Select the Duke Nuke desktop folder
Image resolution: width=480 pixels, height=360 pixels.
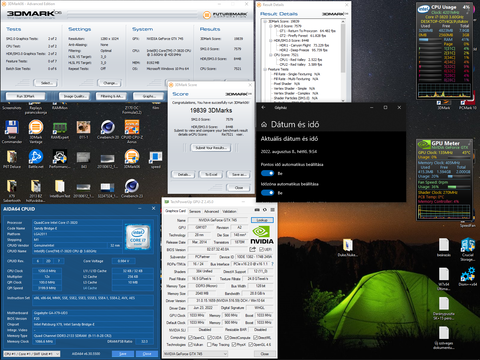348,247
